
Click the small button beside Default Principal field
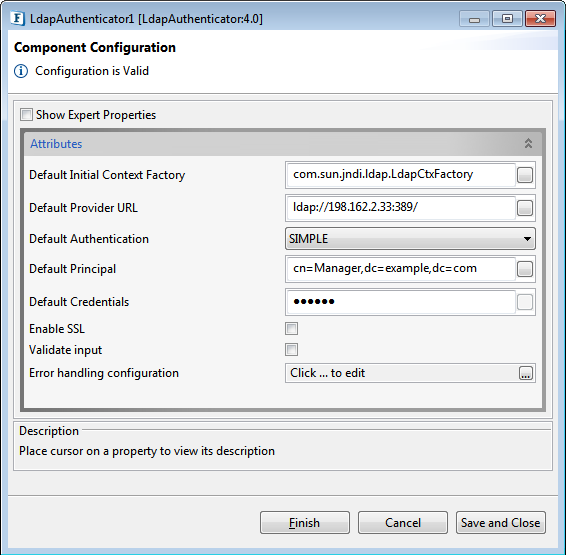tap(524, 269)
